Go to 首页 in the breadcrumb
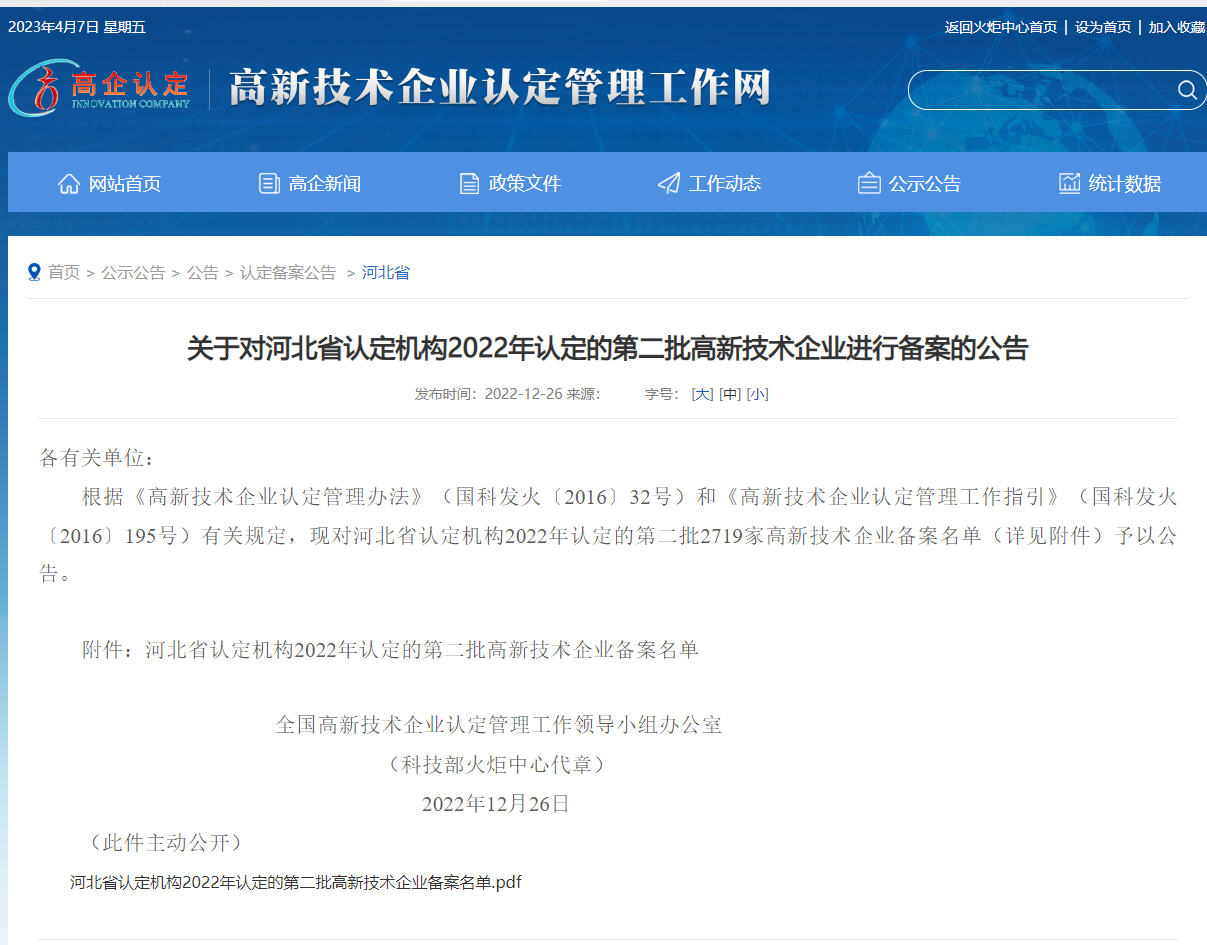This screenshot has height=945, width=1207. pos(64,272)
